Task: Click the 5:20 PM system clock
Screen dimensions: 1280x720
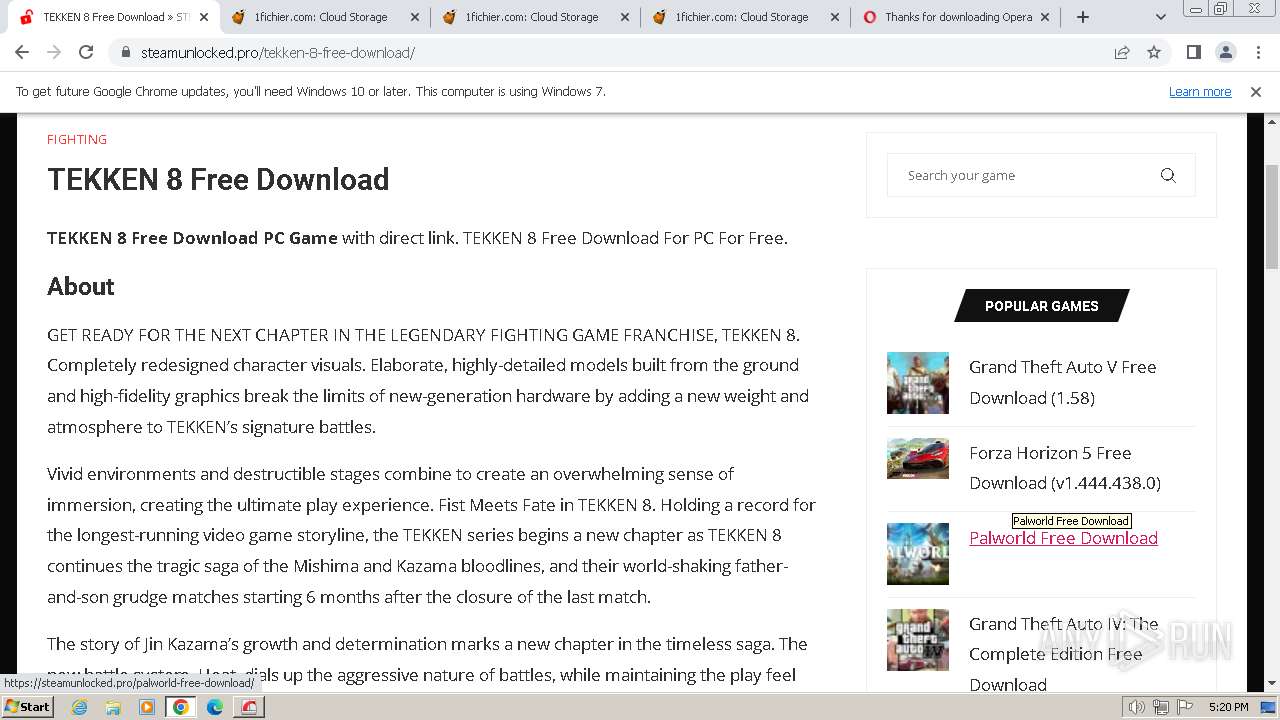Action: click(x=1228, y=707)
